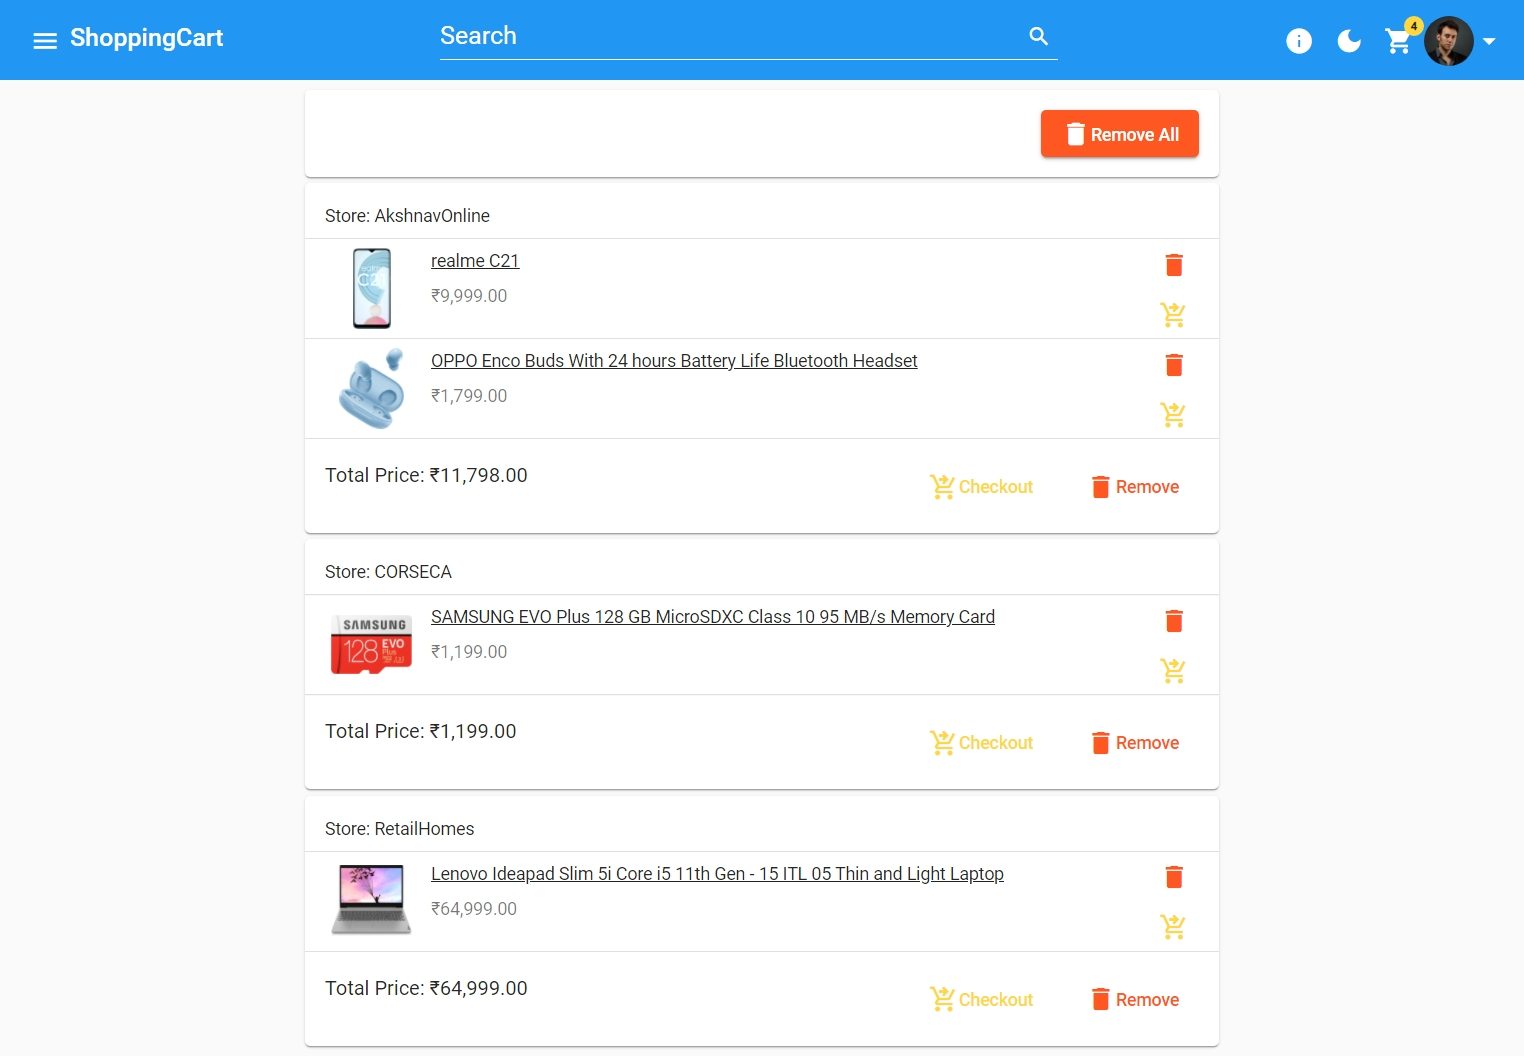This screenshot has width=1524, height=1056.
Task: Remove the CORSECA store items
Action: [1135, 743]
